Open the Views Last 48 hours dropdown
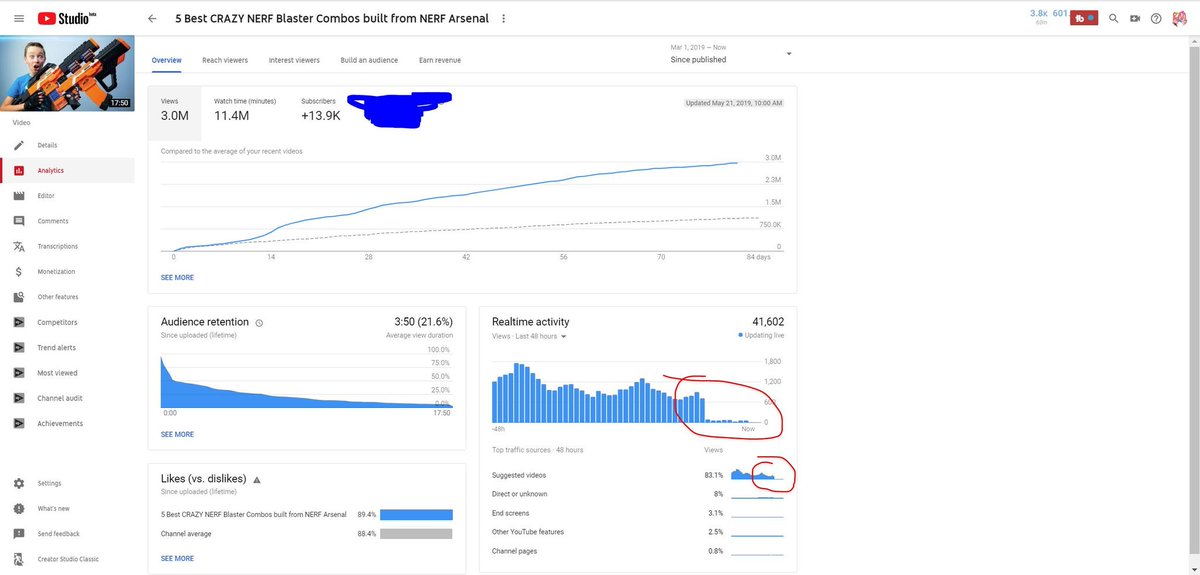1200x575 pixels. [529, 337]
